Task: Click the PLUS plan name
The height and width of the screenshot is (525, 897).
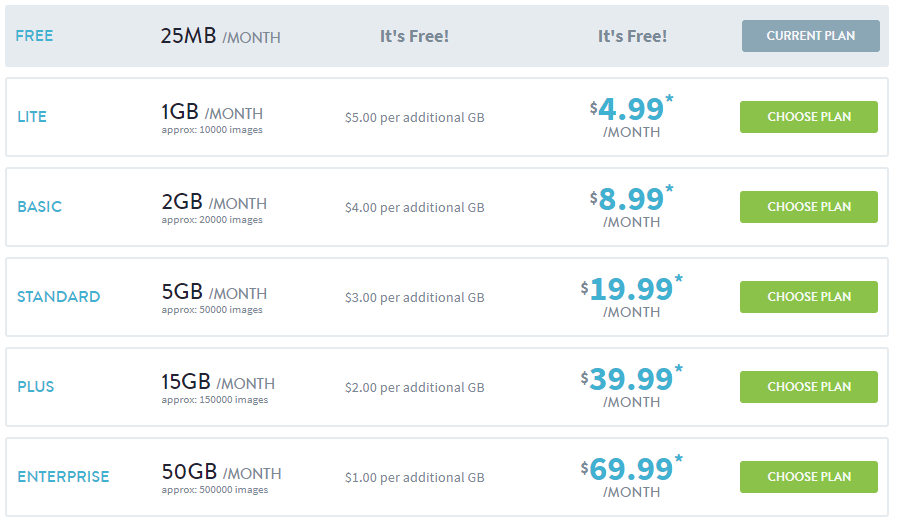Action: coord(36,387)
